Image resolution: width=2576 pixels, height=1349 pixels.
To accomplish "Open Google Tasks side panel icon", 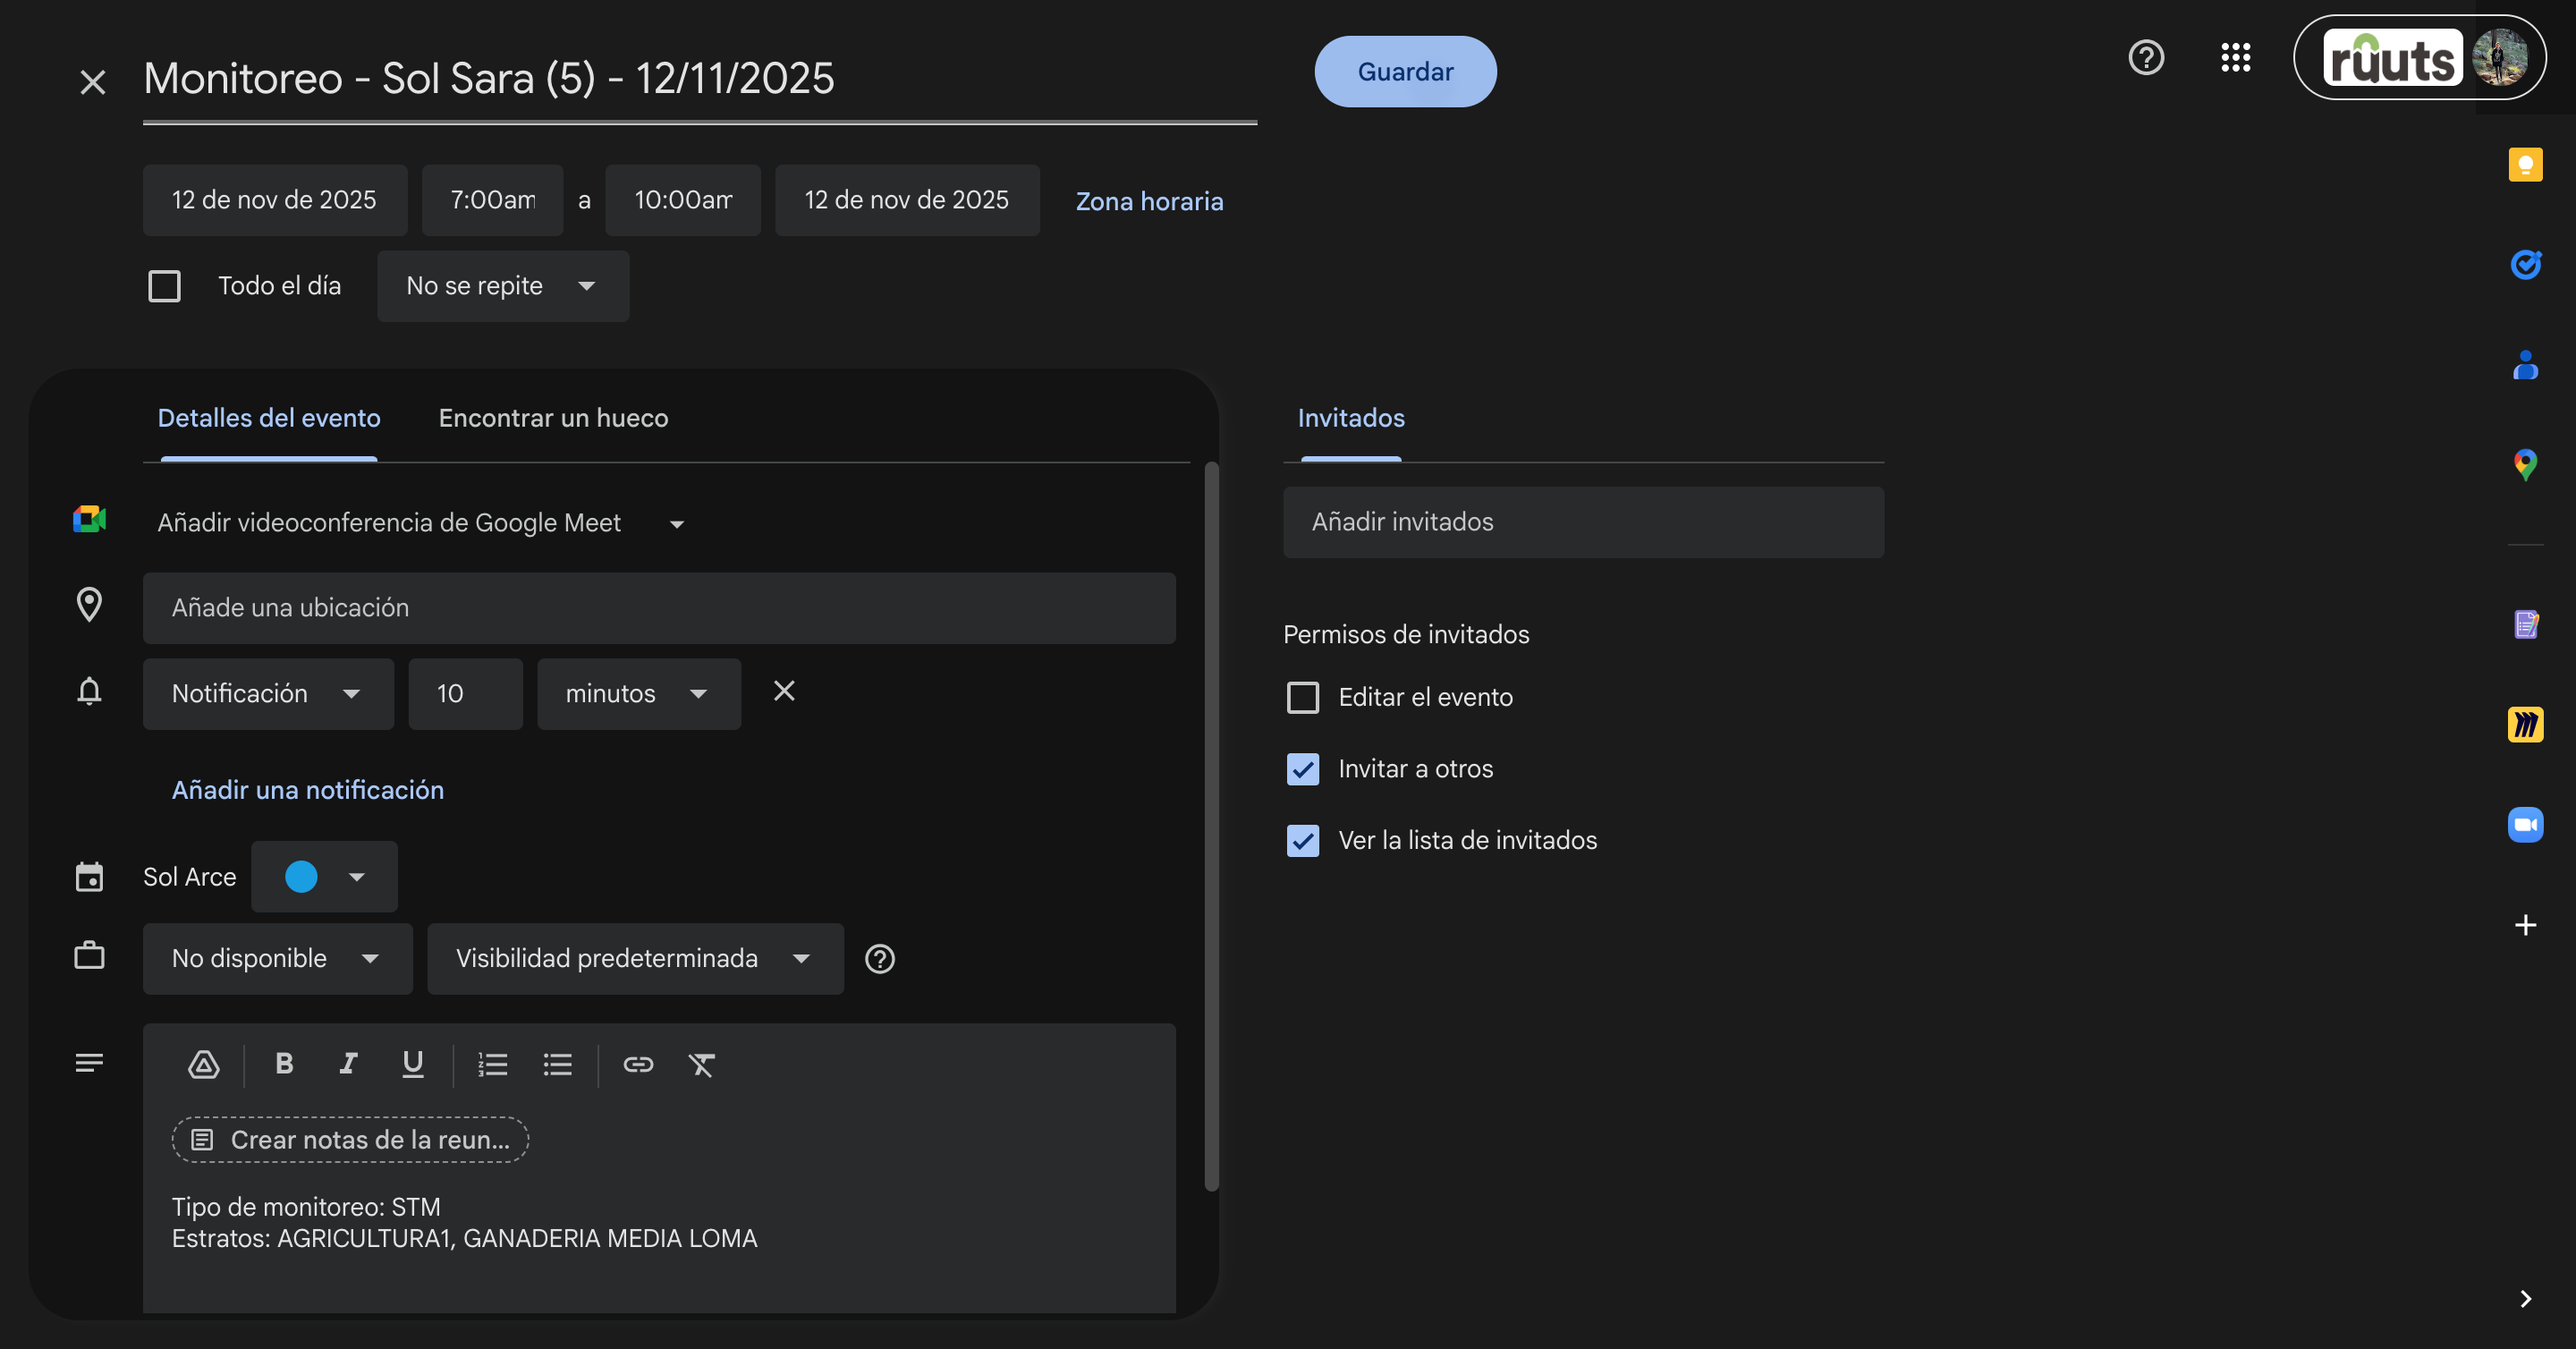I will (x=2525, y=264).
